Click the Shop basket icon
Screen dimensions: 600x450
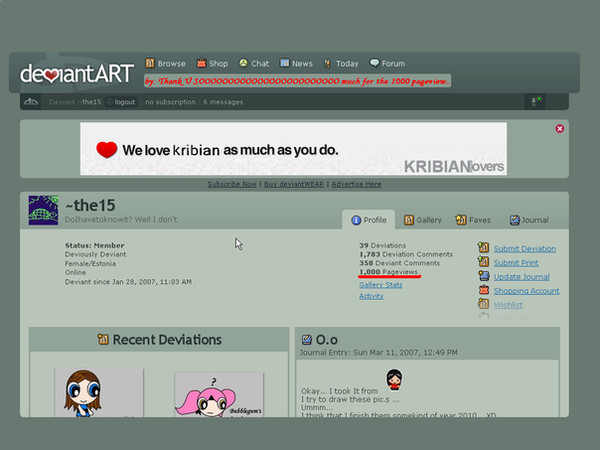click(201, 63)
